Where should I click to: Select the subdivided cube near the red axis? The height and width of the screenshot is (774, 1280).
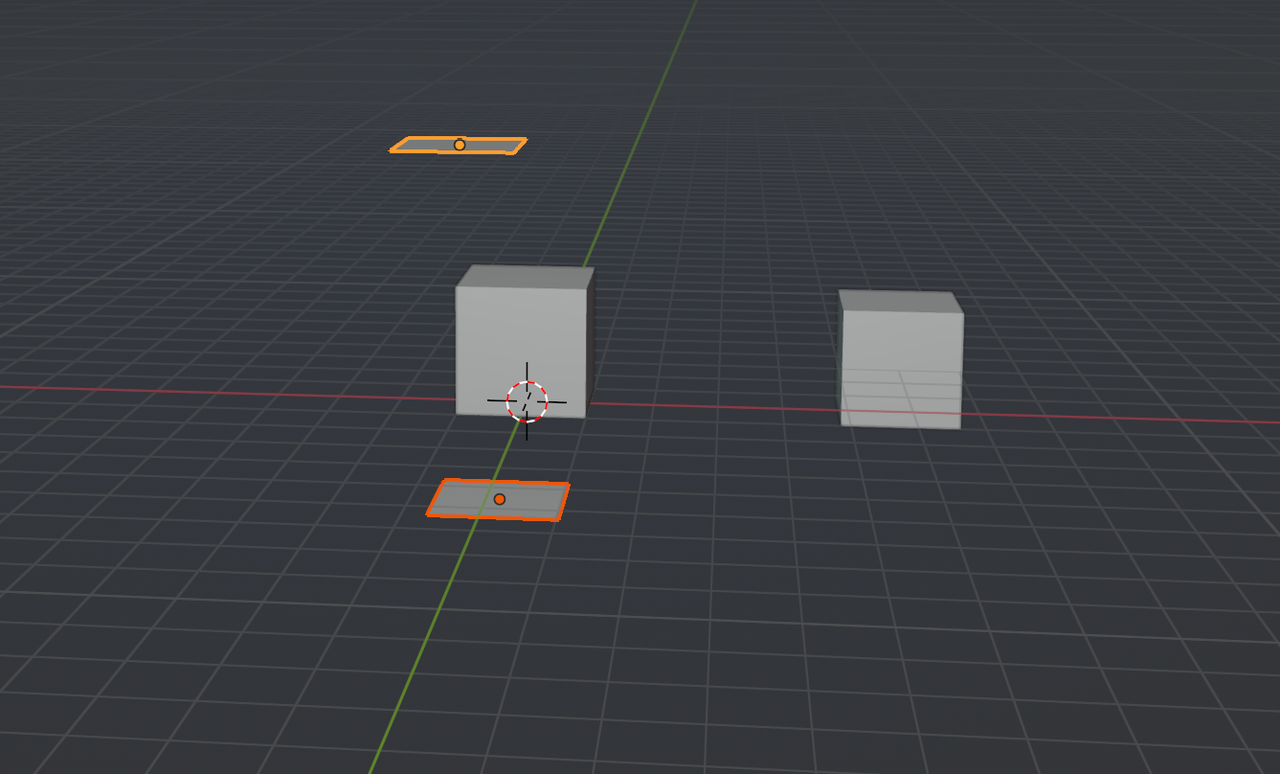(901, 359)
